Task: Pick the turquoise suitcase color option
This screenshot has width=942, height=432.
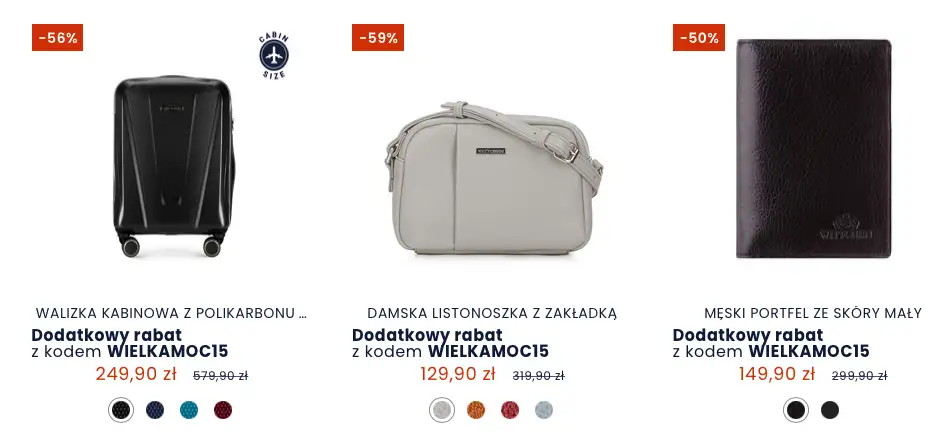Action: (x=189, y=410)
